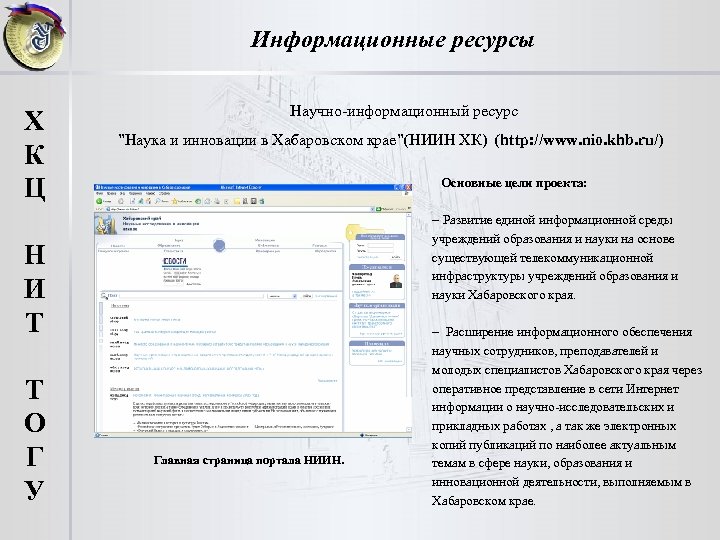Click the portal logo in the page header
This screenshot has height=540, width=720.
(107, 224)
